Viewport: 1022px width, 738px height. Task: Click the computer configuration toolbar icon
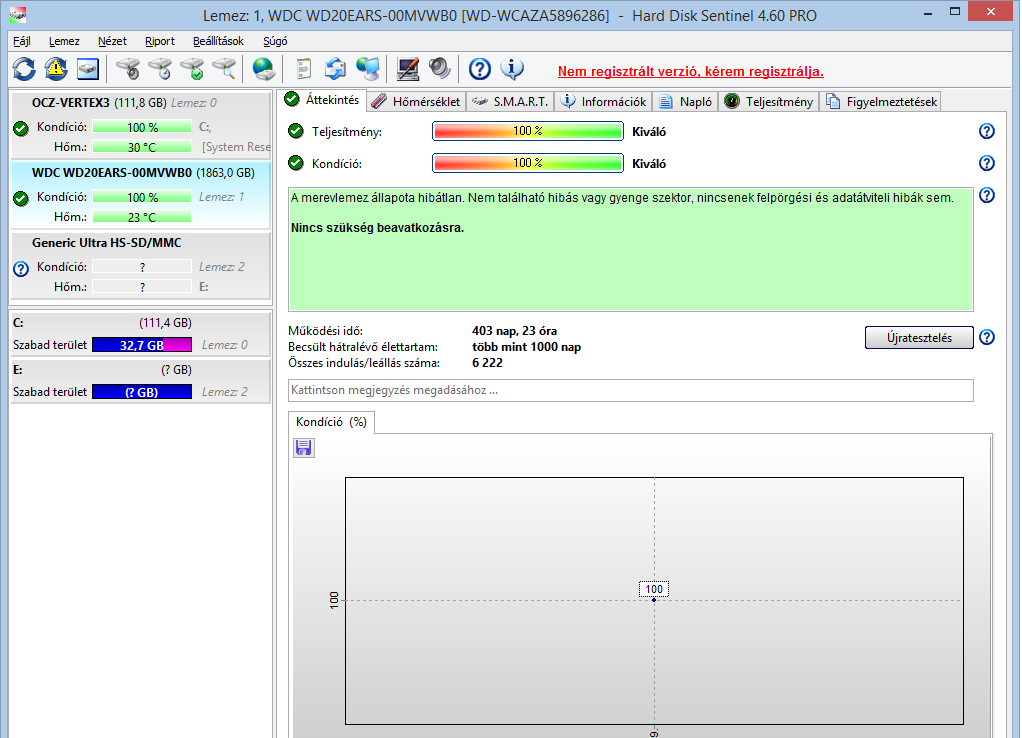(x=408, y=68)
